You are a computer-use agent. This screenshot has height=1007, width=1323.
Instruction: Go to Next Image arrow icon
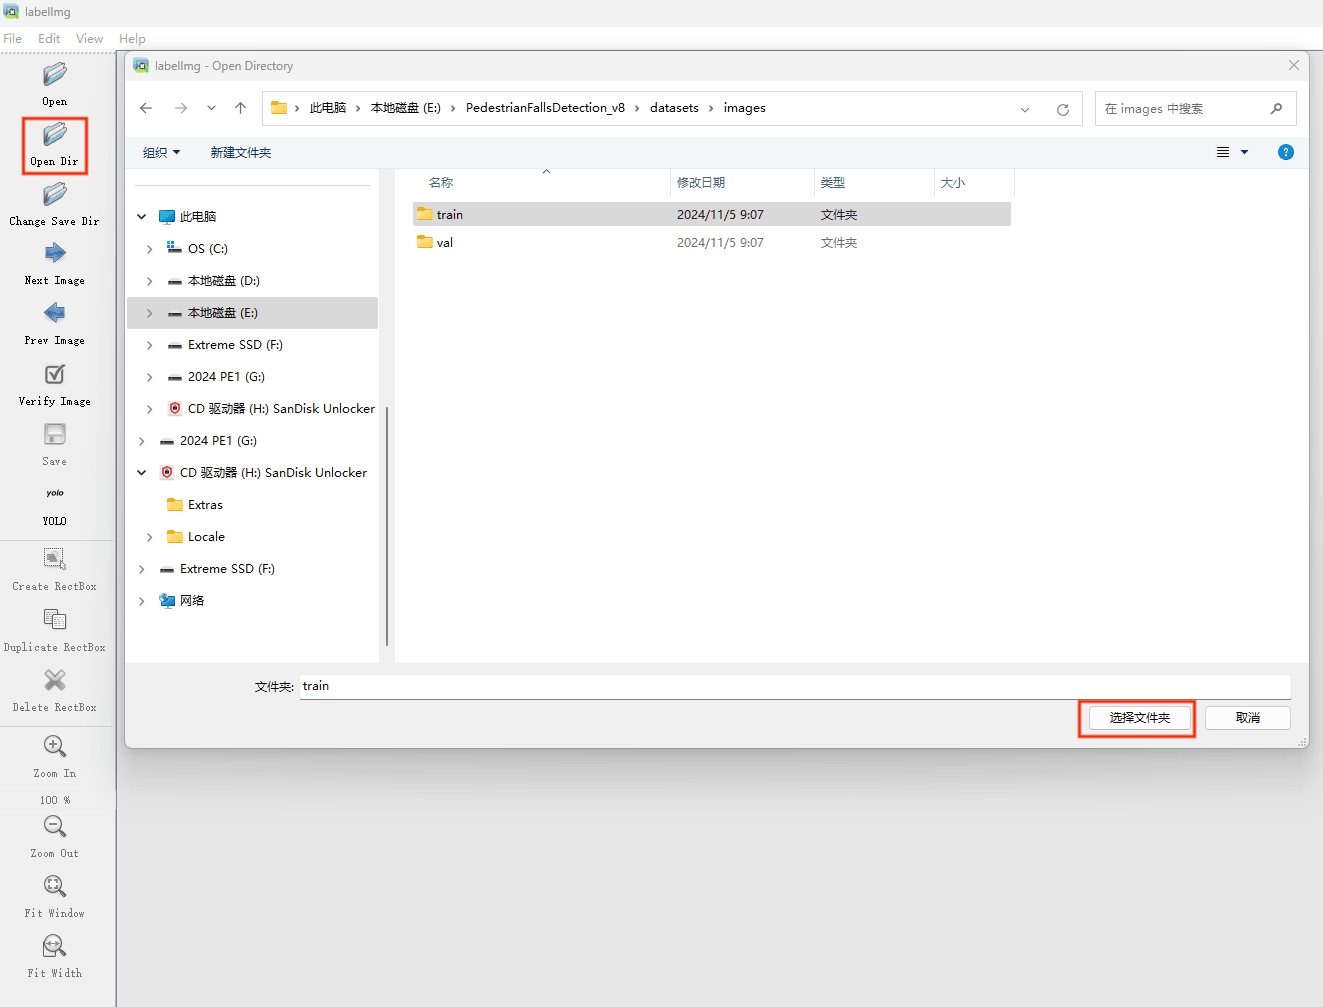[x=55, y=254]
